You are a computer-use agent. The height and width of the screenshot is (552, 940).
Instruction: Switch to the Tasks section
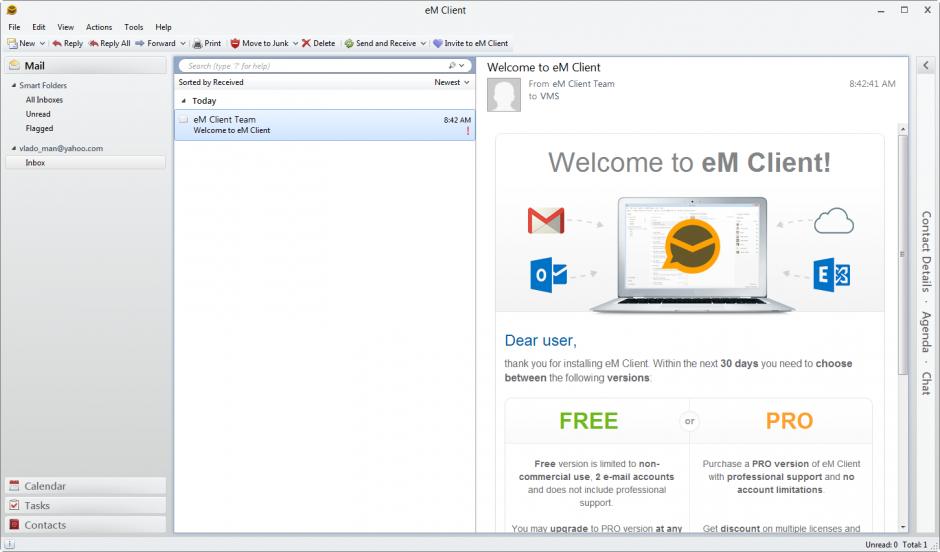[86, 505]
